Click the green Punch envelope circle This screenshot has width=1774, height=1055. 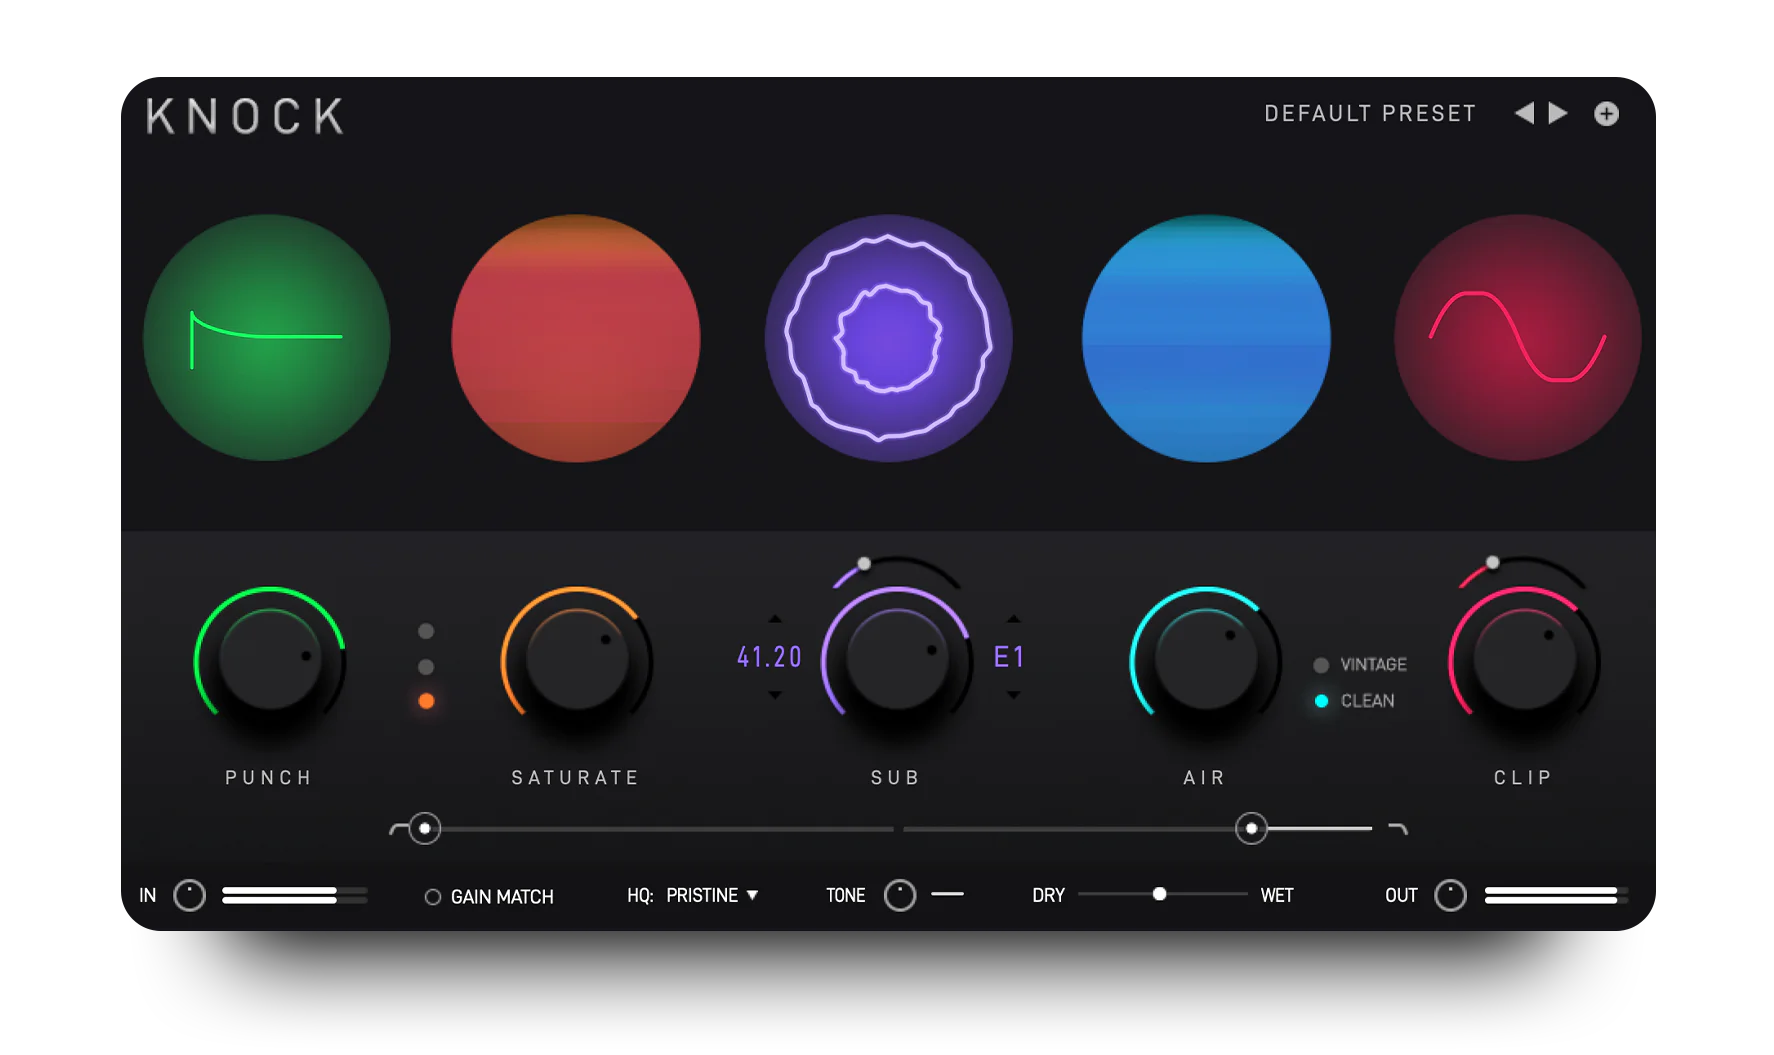click(267, 338)
